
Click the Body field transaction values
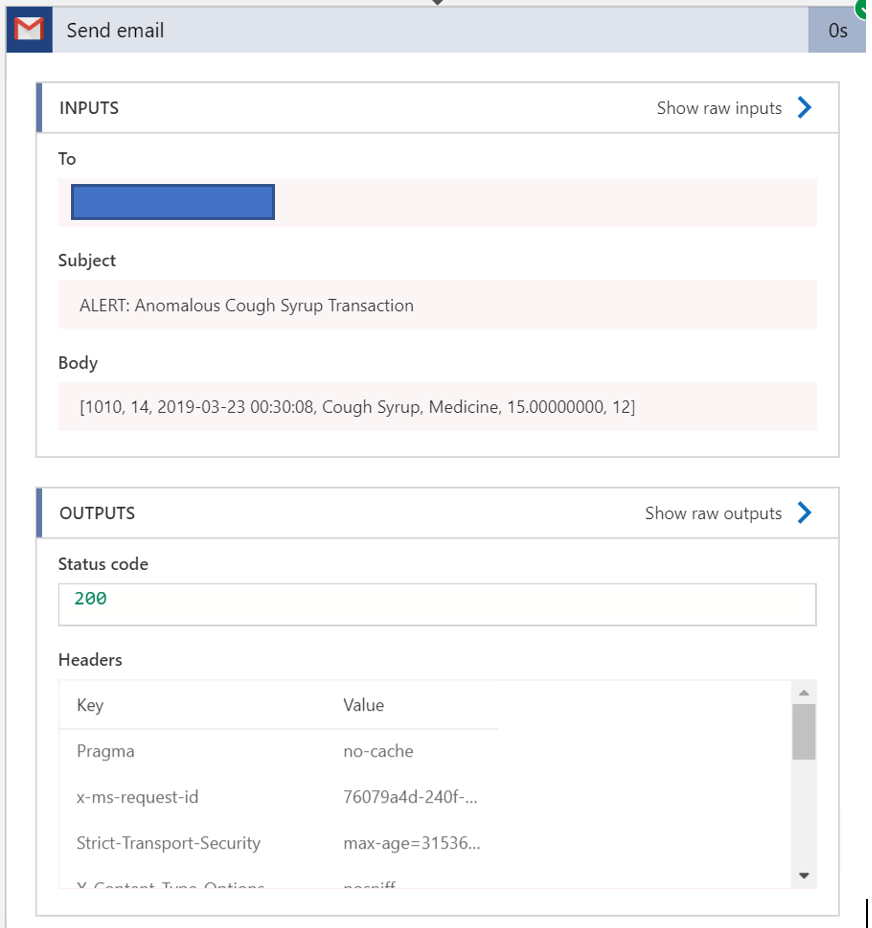pyautogui.click(x=357, y=407)
